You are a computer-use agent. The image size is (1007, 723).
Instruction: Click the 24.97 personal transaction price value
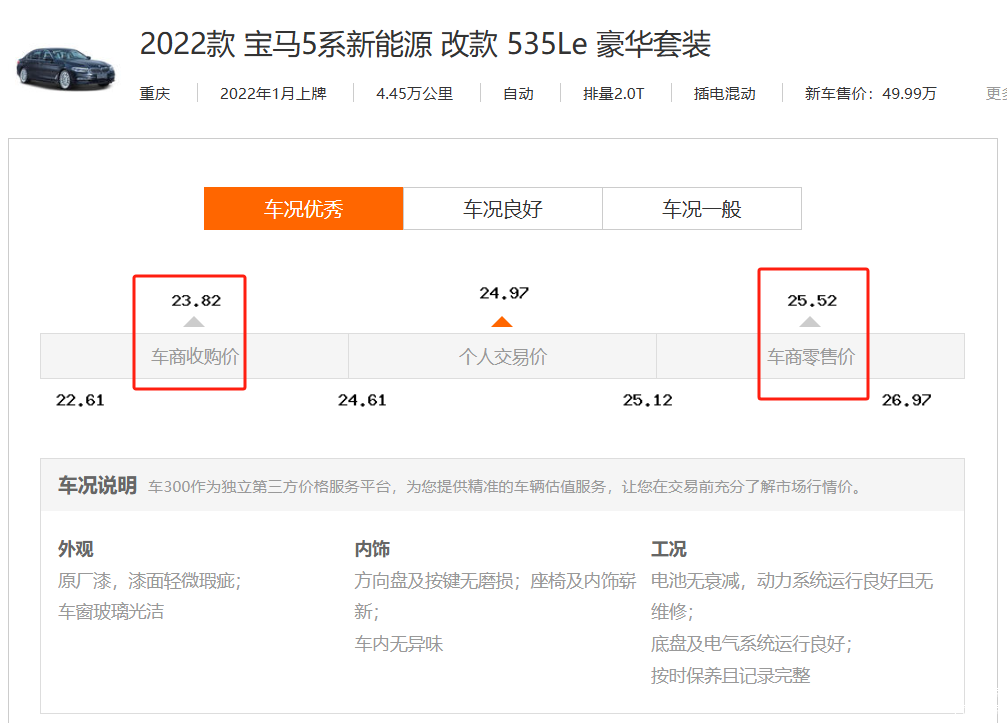click(504, 293)
